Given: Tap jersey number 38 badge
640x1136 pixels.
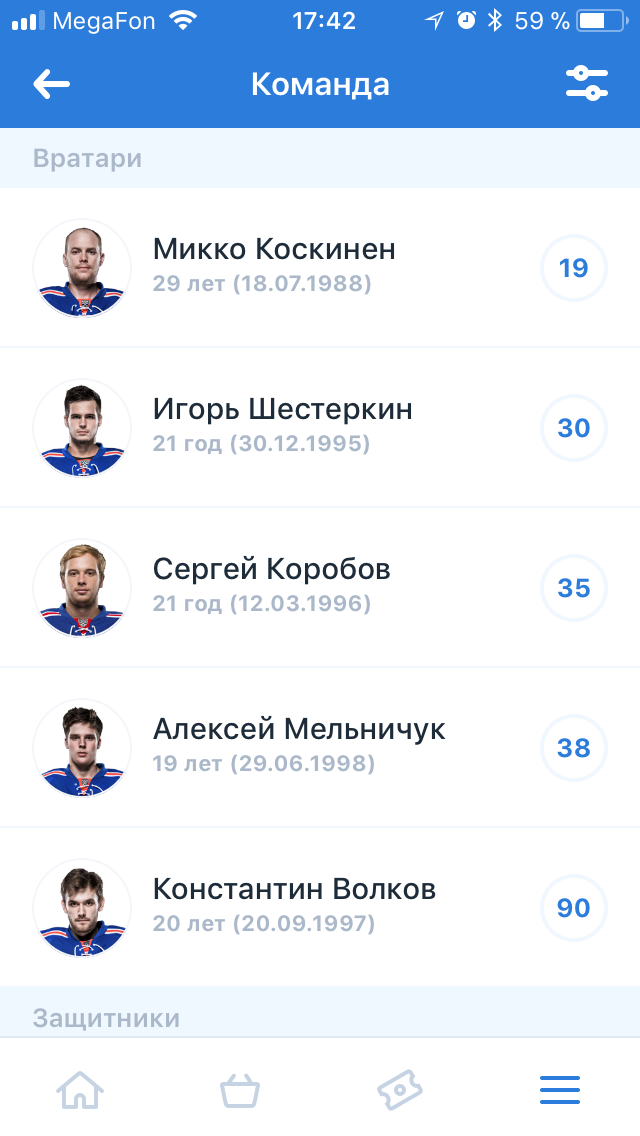Looking at the screenshot, I should (x=574, y=748).
